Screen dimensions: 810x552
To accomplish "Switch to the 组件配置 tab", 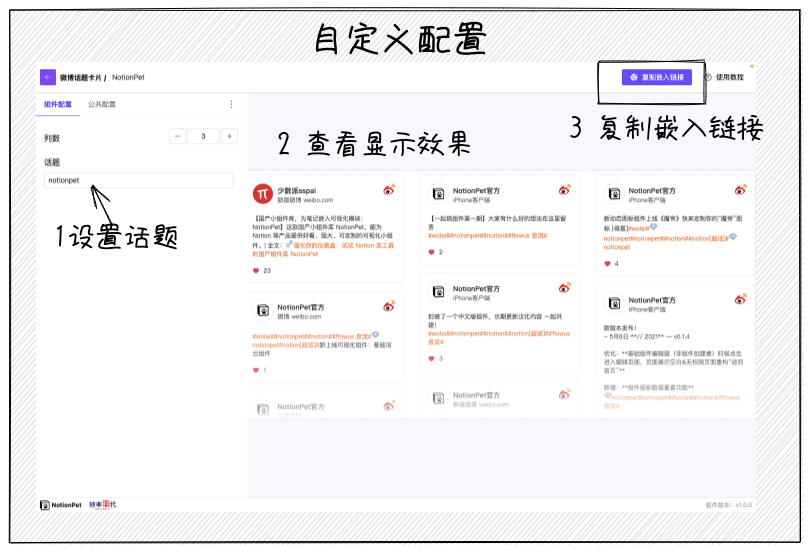I will click(58, 104).
